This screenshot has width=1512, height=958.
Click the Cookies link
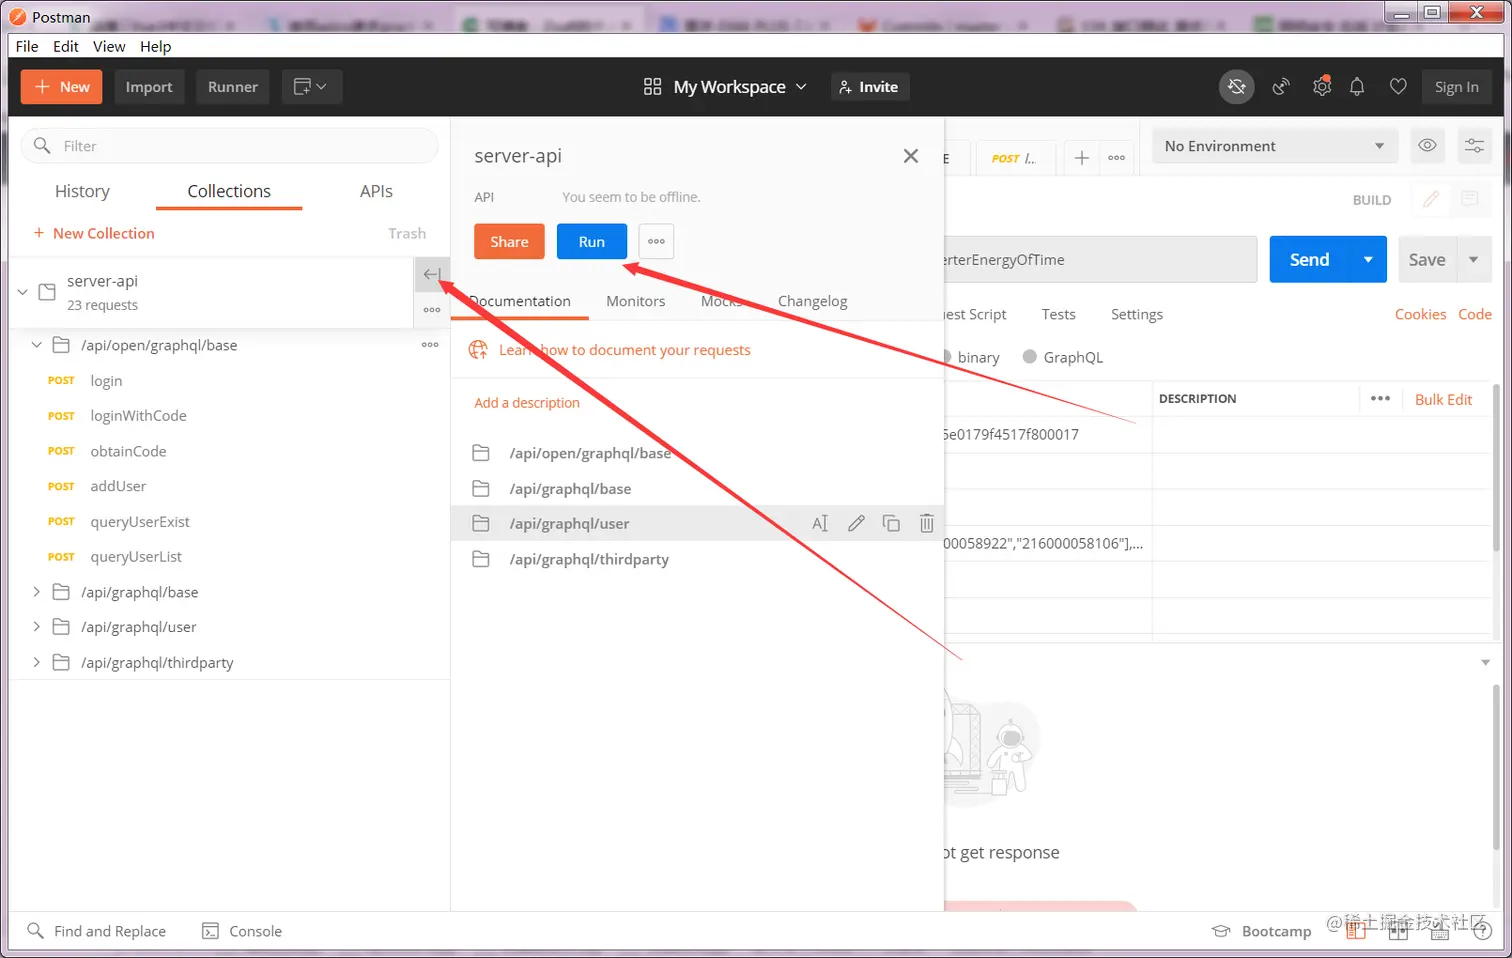[x=1420, y=314]
